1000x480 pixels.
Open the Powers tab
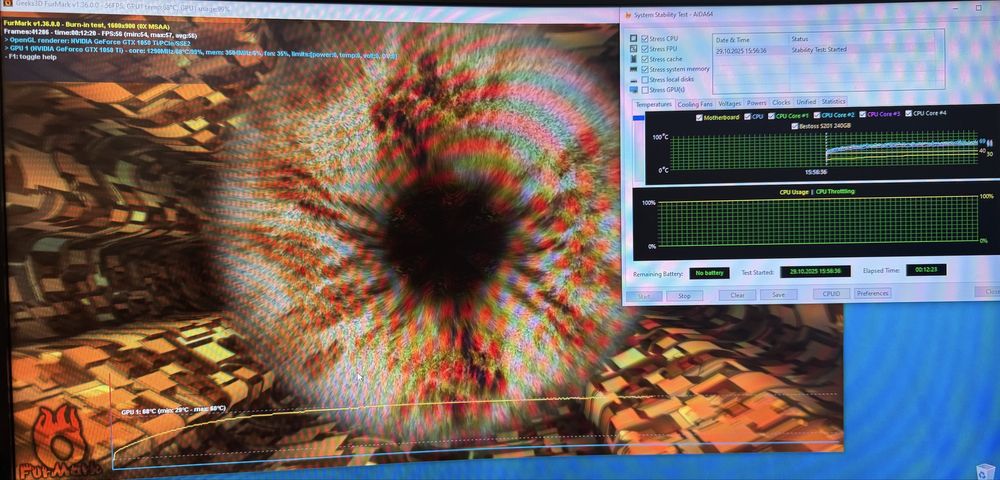tap(756, 103)
